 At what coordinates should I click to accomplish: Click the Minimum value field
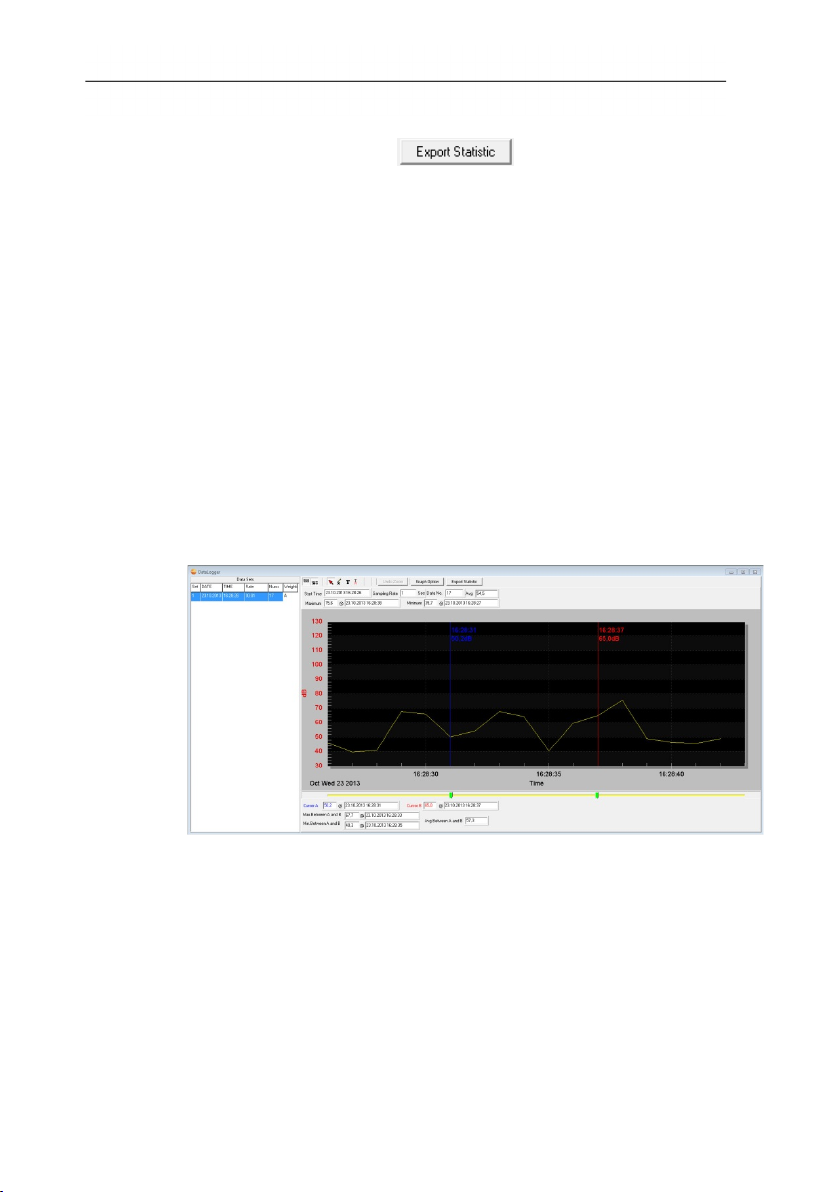point(430,603)
